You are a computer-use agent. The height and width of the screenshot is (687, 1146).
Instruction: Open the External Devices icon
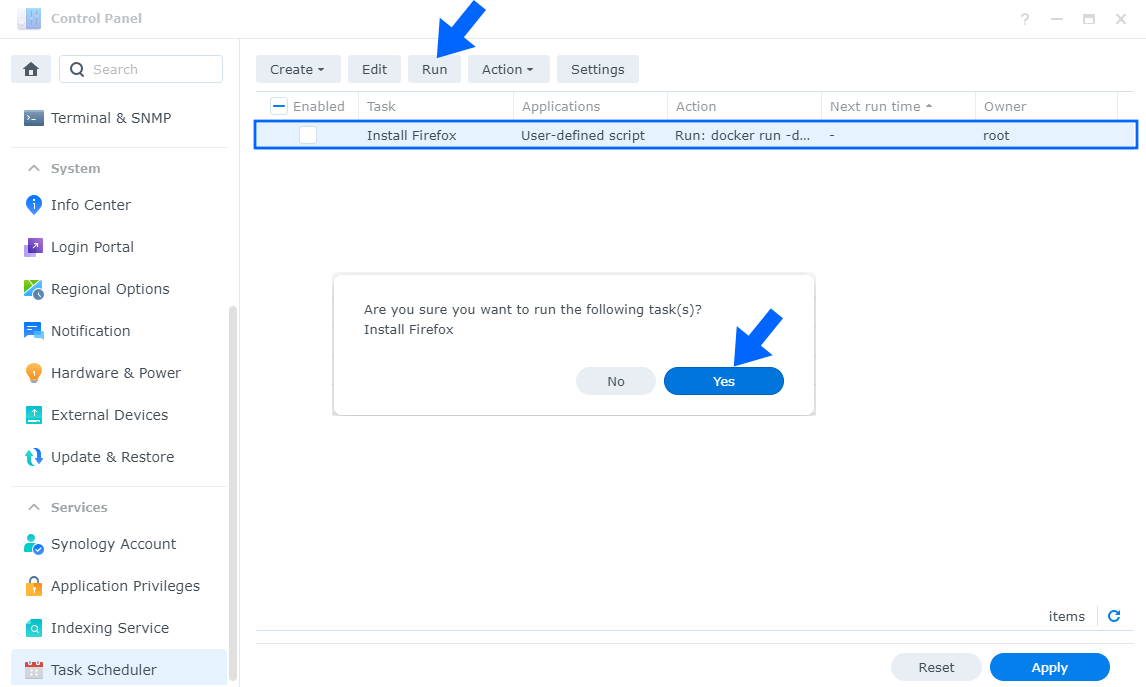34,415
